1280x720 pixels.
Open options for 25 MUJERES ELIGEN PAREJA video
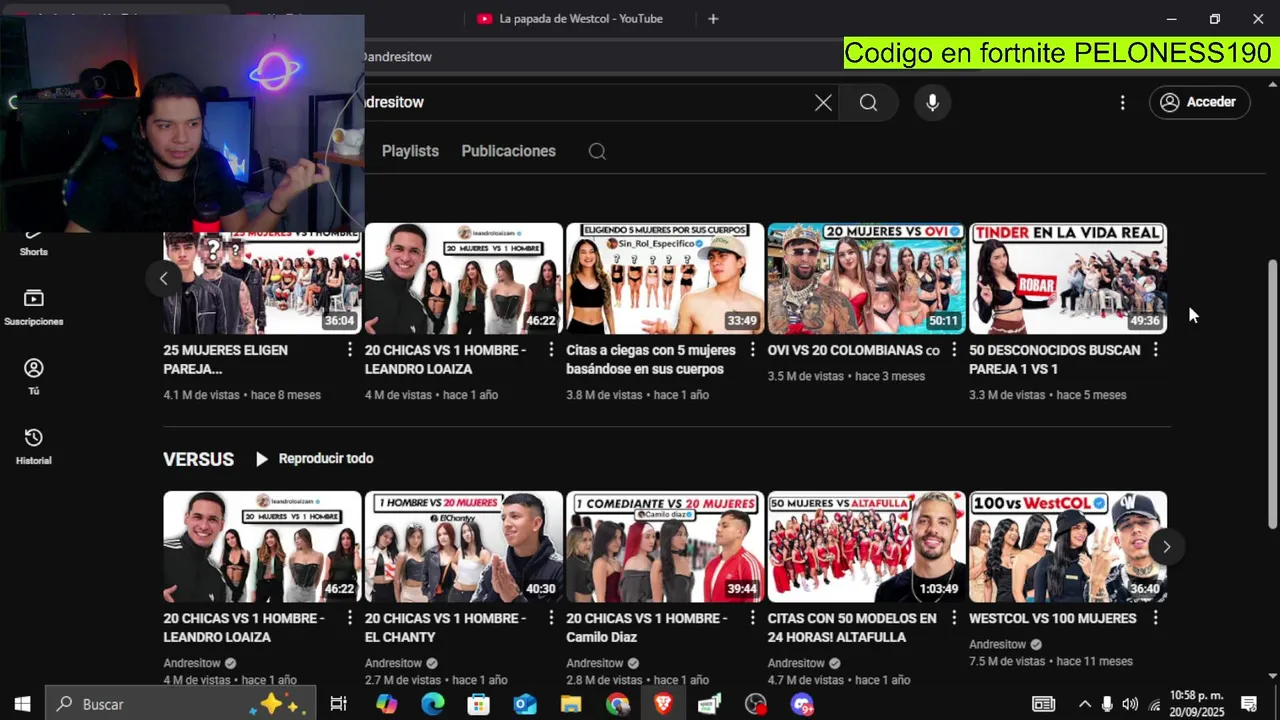(x=349, y=350)
